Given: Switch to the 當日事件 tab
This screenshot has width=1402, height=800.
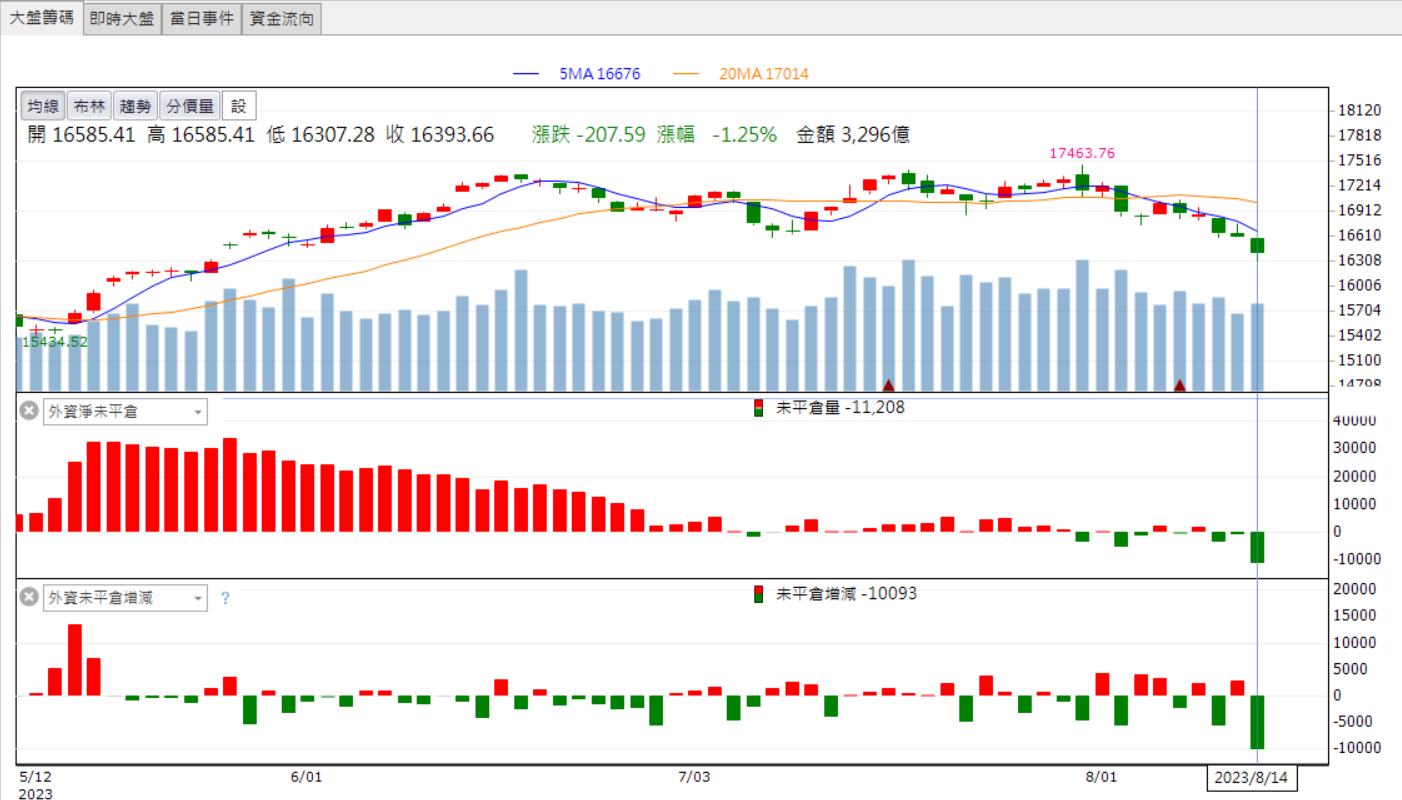Looking at the screenshot, I should point(201,19).
